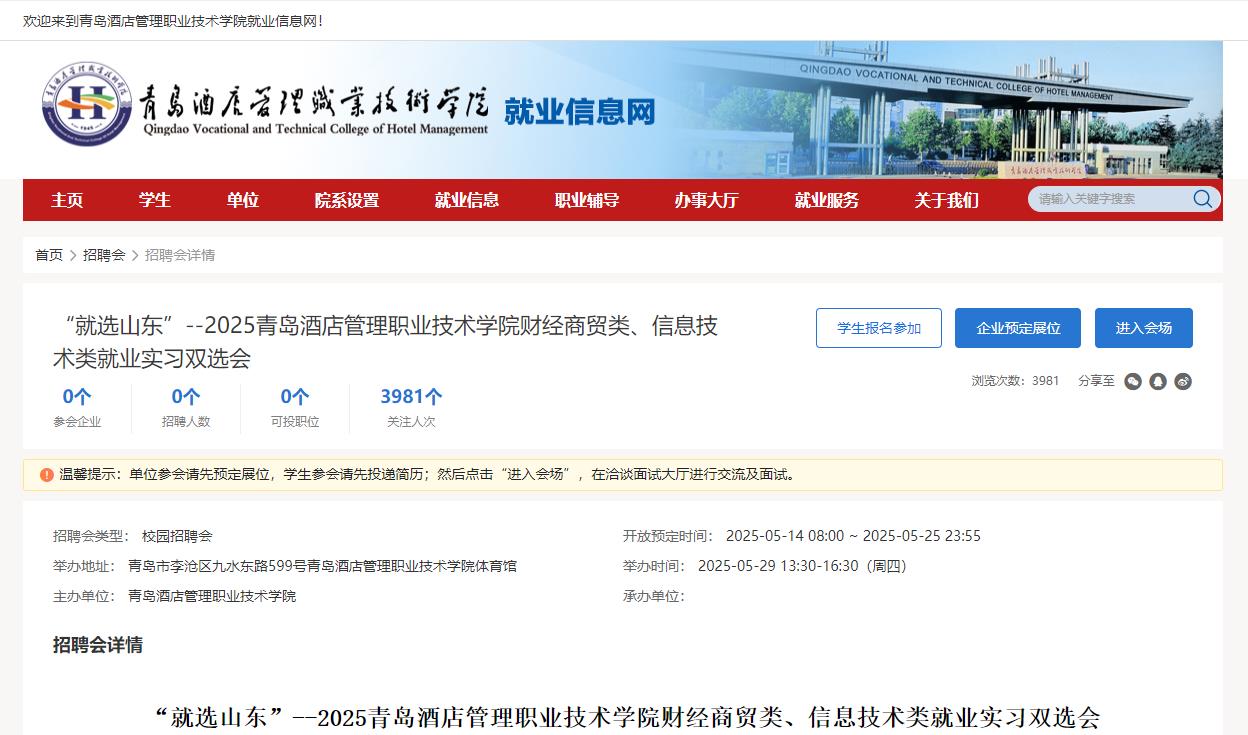Click the orange warning icon beside 温馨提示
Screen dimensions: 1248x735
coord(47,475)
